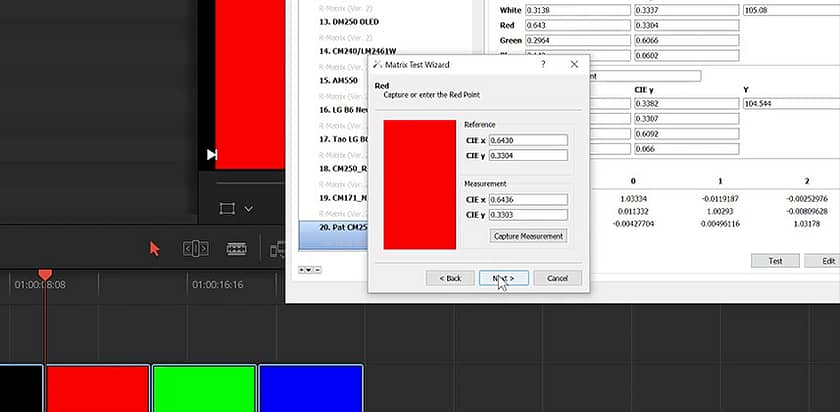Click the Next > button in wizard

(x=504, y=278)
